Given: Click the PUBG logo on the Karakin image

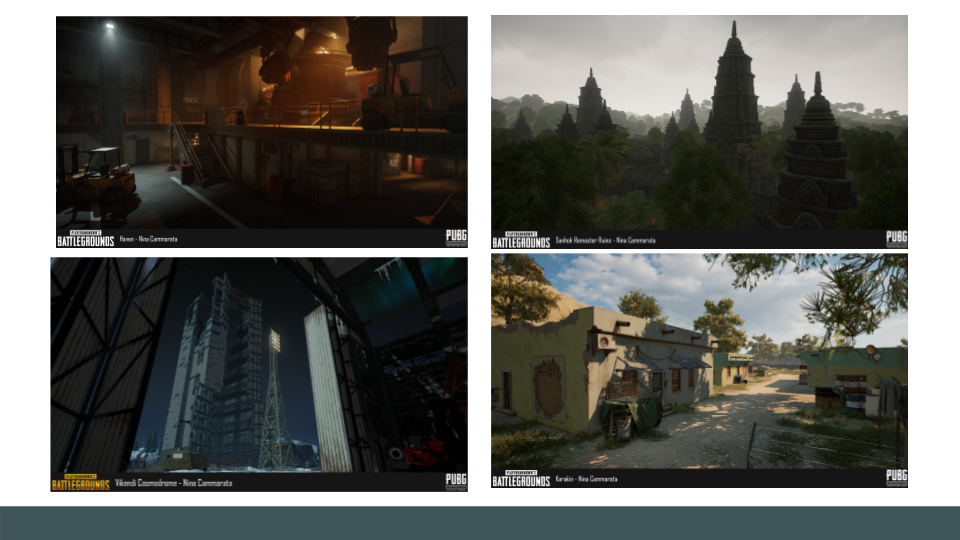Looking at the screenshot, I should 896,478.
